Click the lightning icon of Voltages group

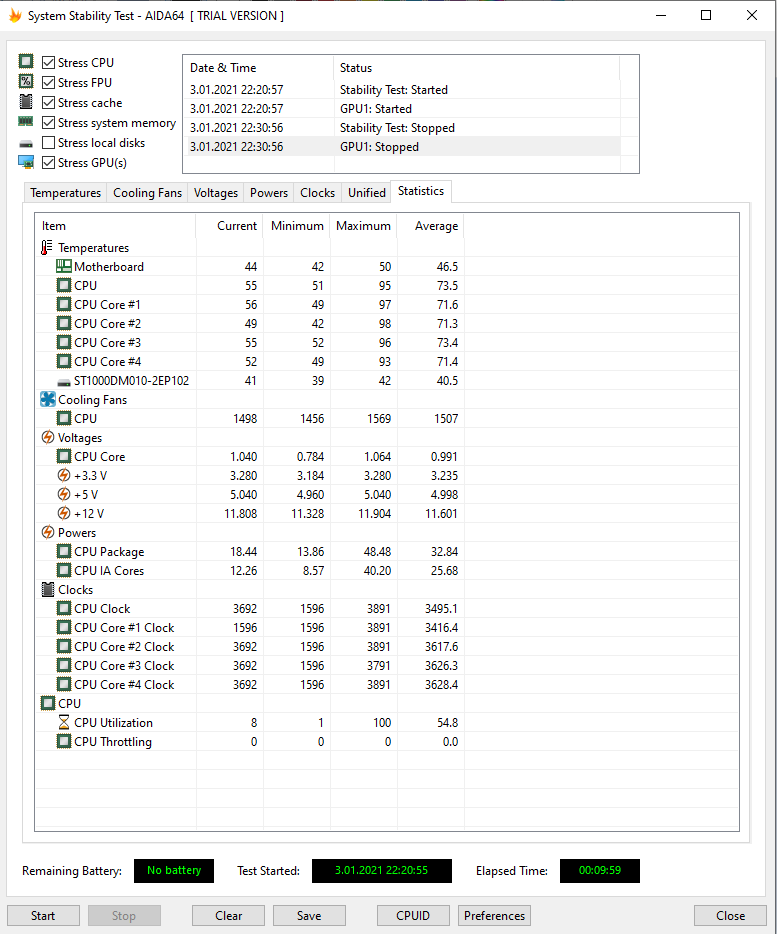coord(48,437)
